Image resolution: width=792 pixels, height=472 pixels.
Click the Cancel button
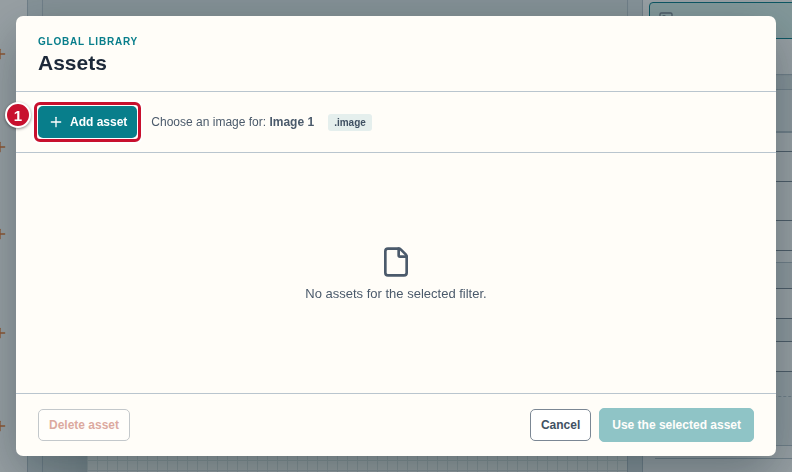tap(560, 425)
